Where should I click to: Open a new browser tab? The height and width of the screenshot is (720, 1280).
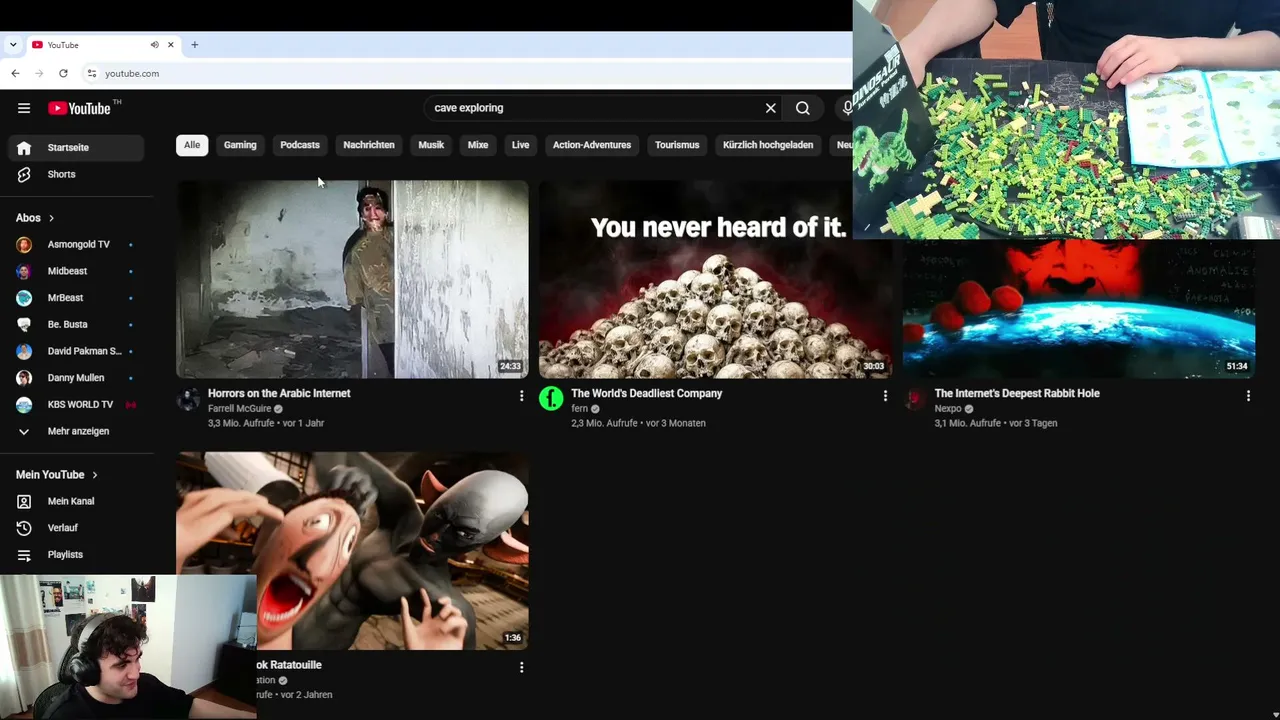click(x=195, y=45)
